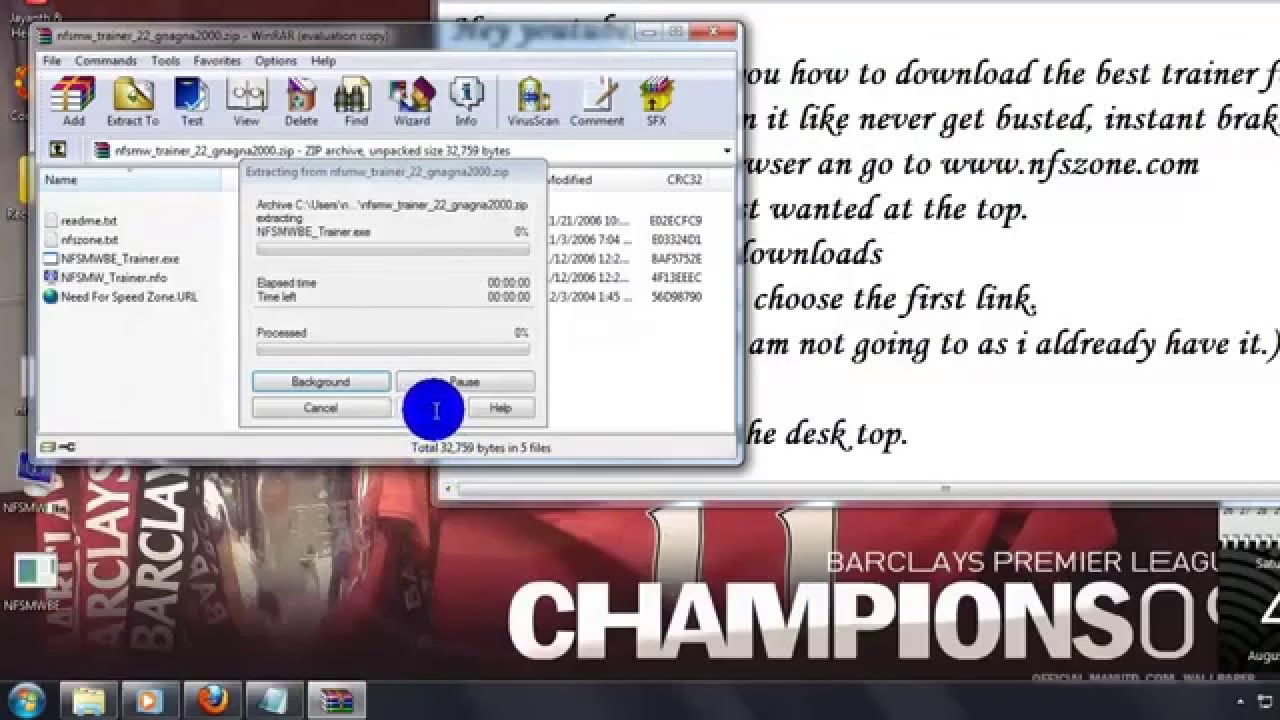Switch to WinRAR taskbar icon

(x=337, y=699)
